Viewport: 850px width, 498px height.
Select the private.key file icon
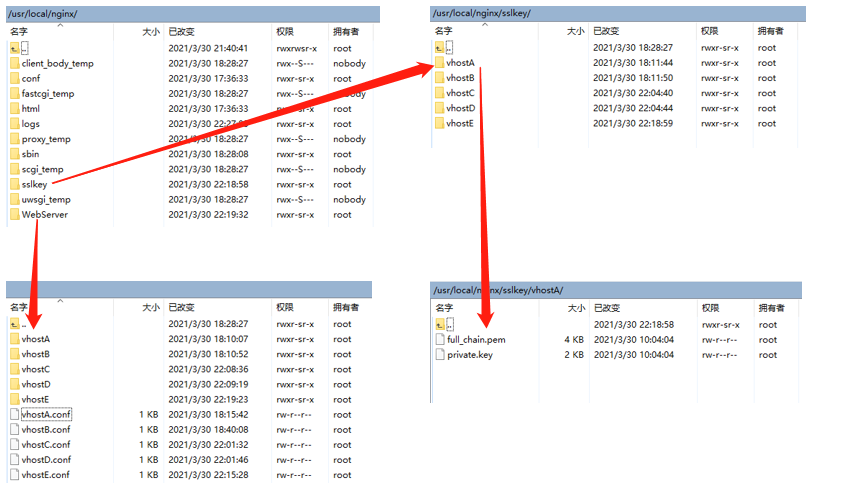point(440,355)
